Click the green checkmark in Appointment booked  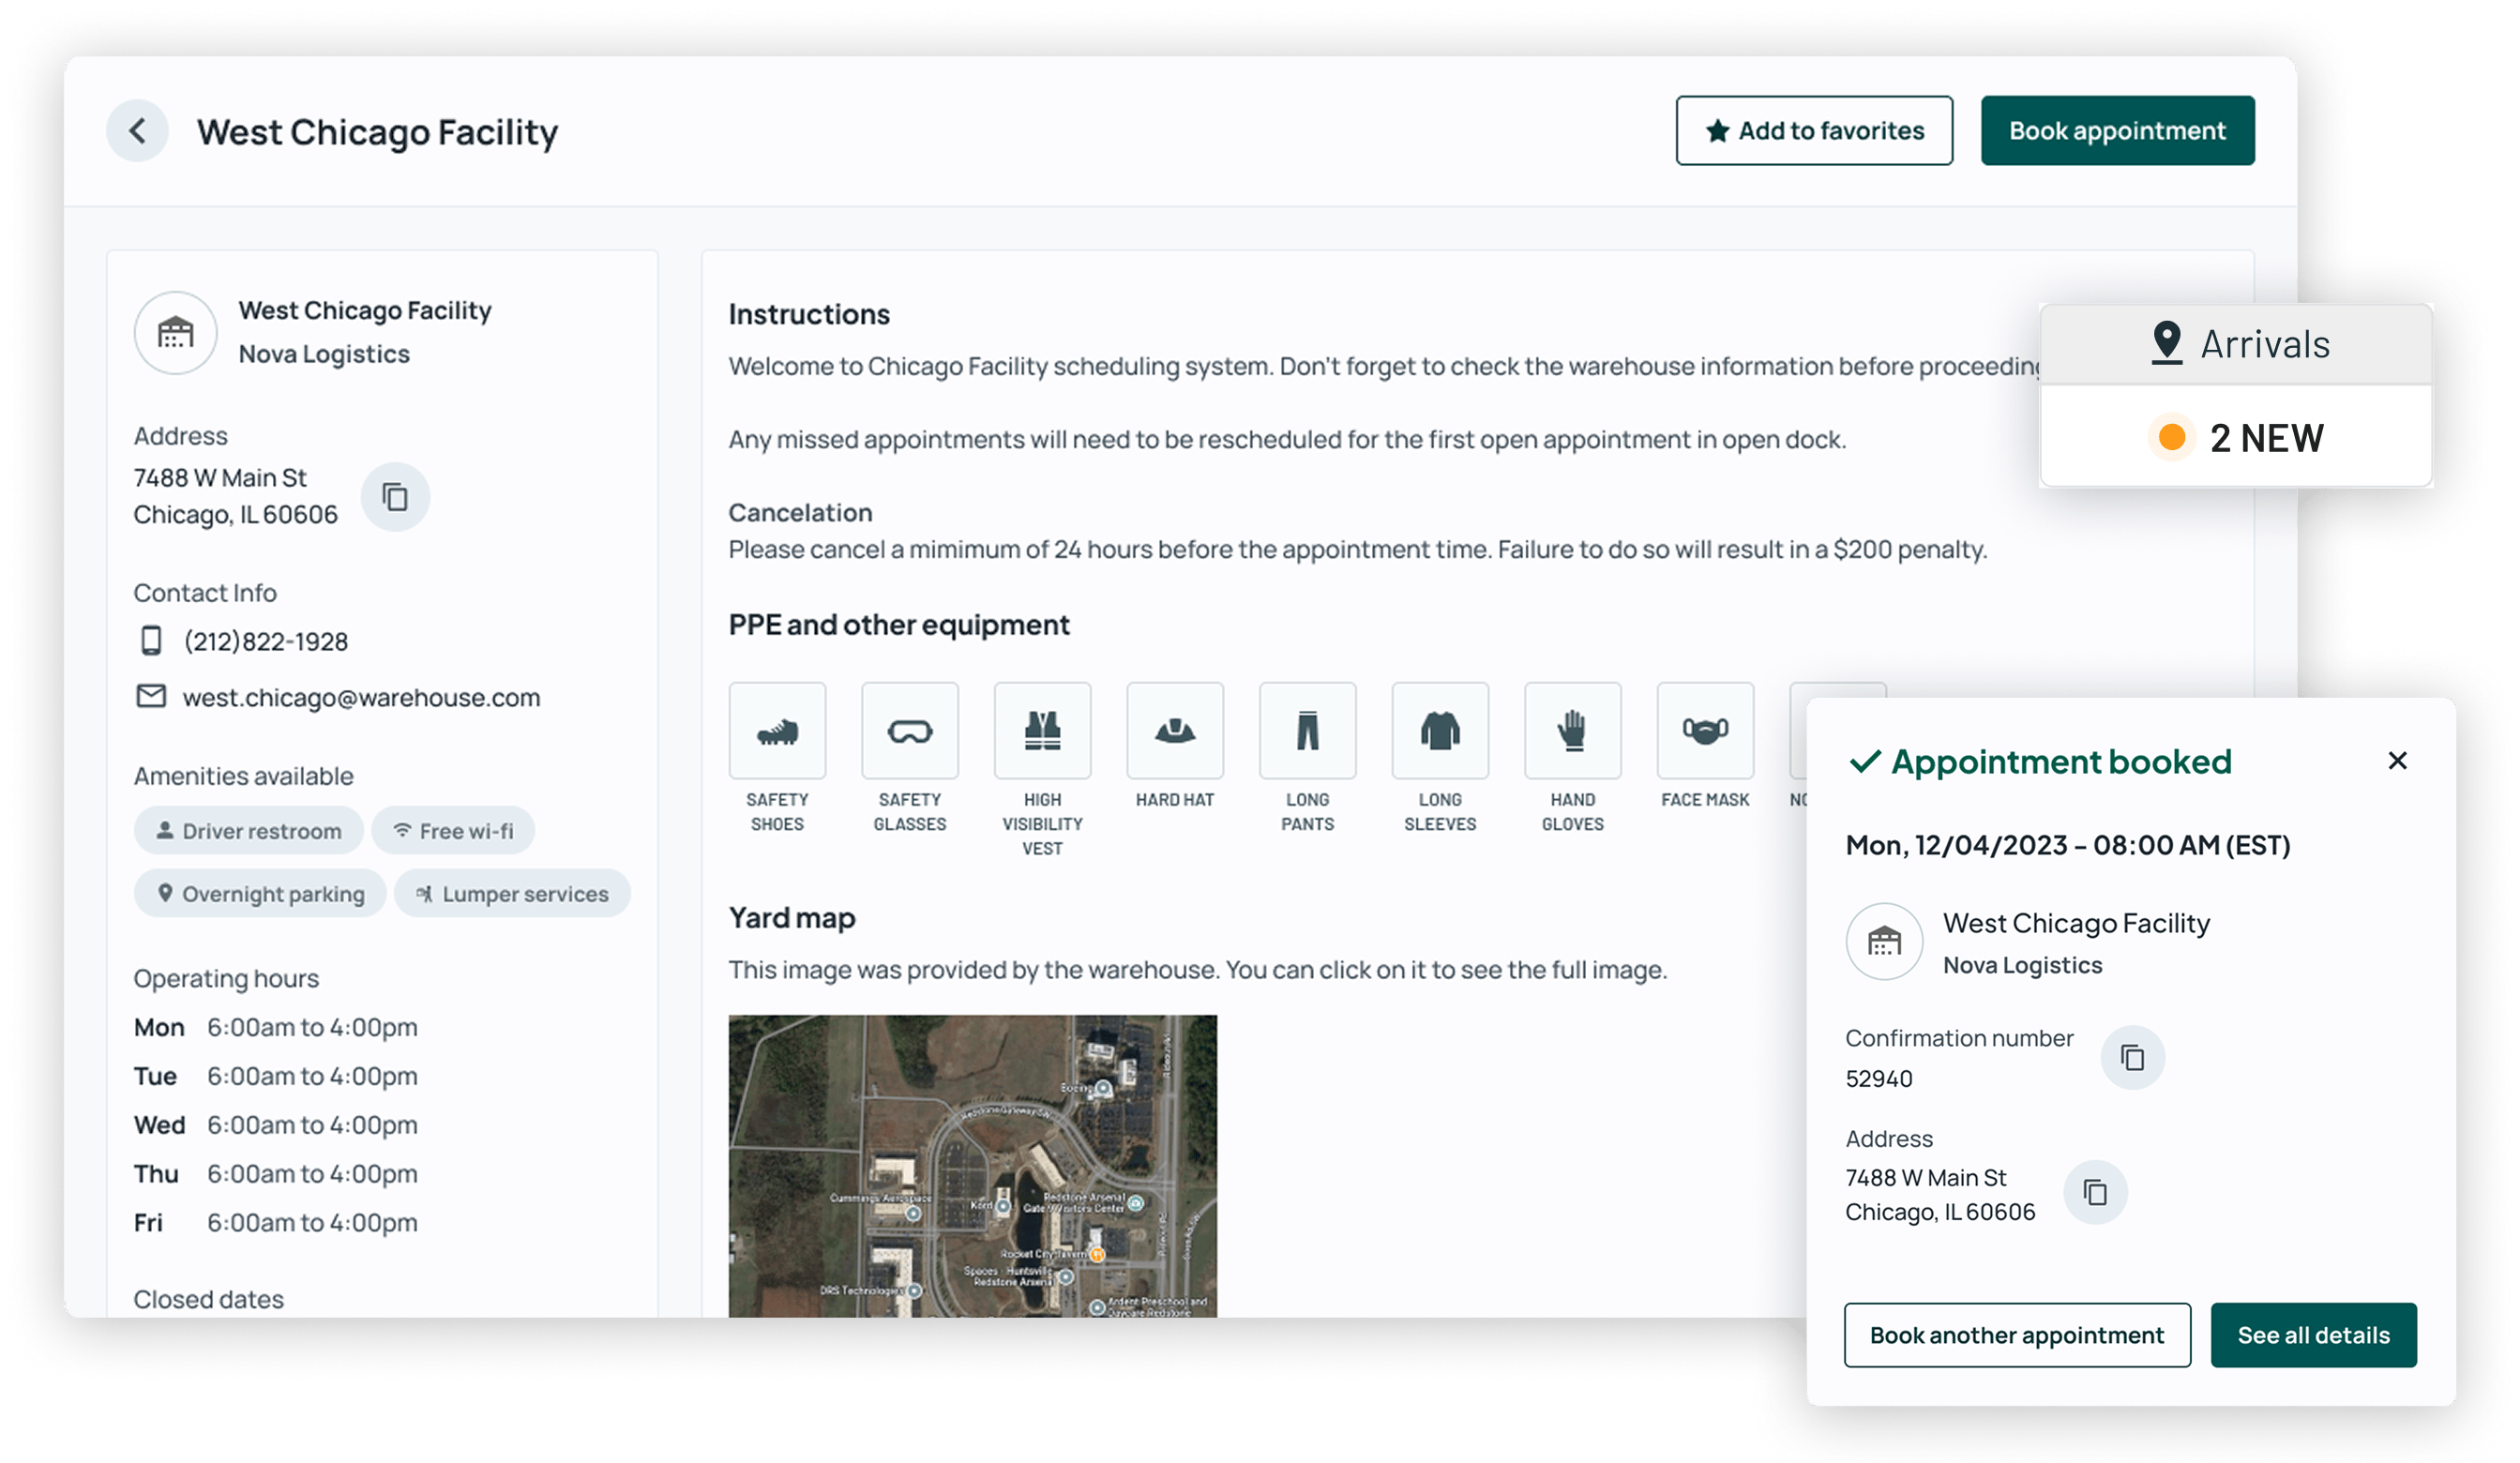[x=1865, y=762]
